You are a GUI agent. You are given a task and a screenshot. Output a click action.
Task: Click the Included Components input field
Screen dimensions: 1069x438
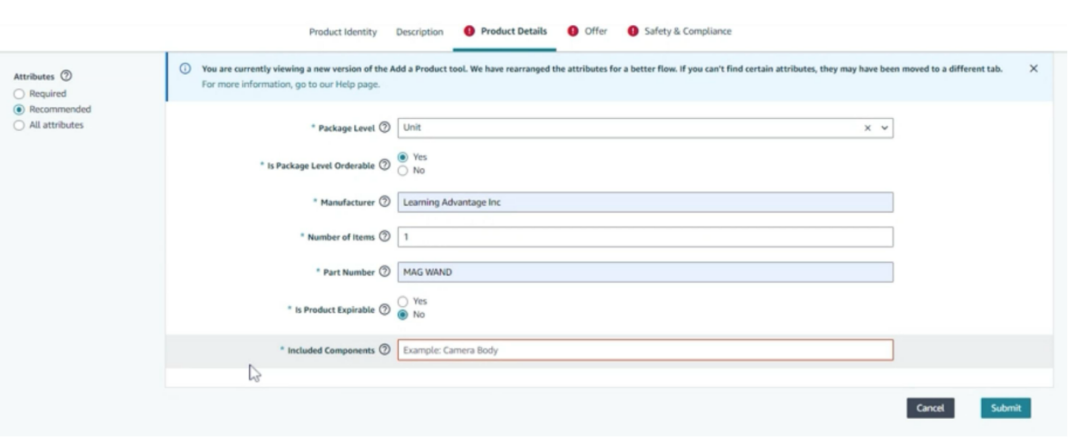click(x=644, y=350)
